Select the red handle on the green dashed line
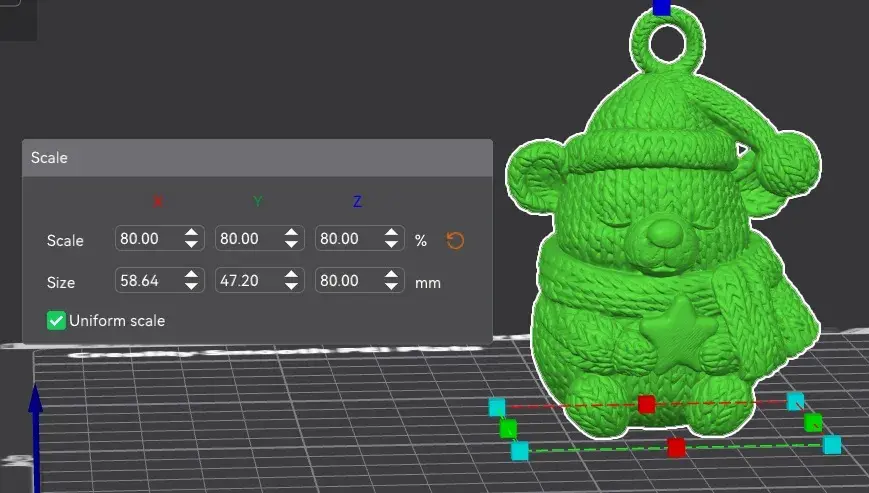 click(676, 447)
